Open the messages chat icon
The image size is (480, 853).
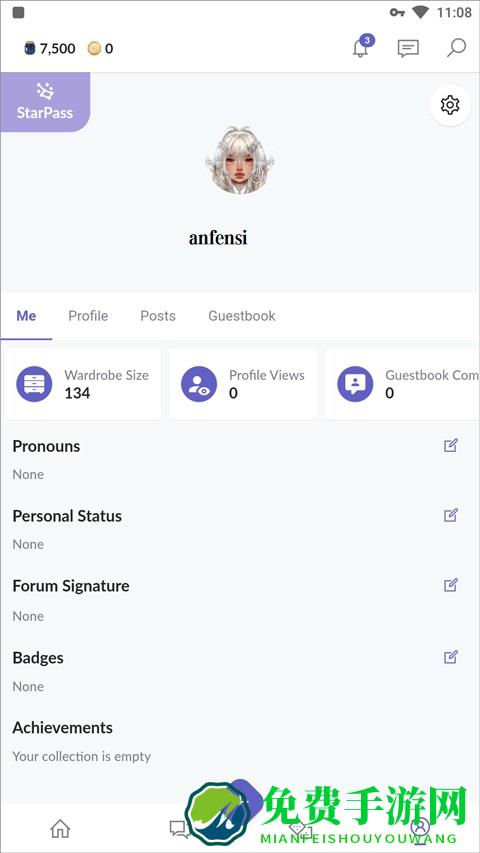click(x=408, y=48)
